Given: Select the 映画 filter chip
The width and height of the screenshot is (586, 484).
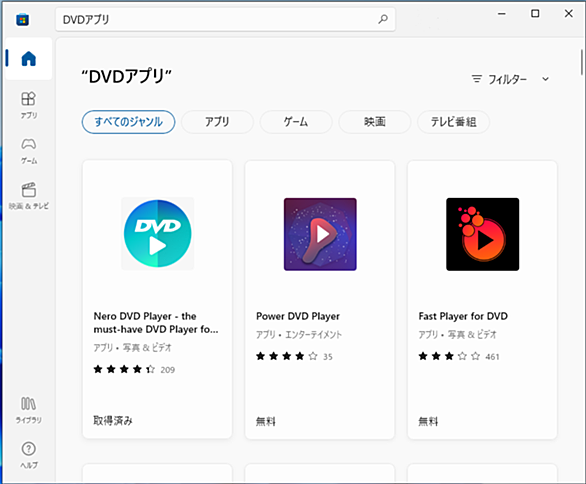Looking at the screenshot, I should [374, 122].
